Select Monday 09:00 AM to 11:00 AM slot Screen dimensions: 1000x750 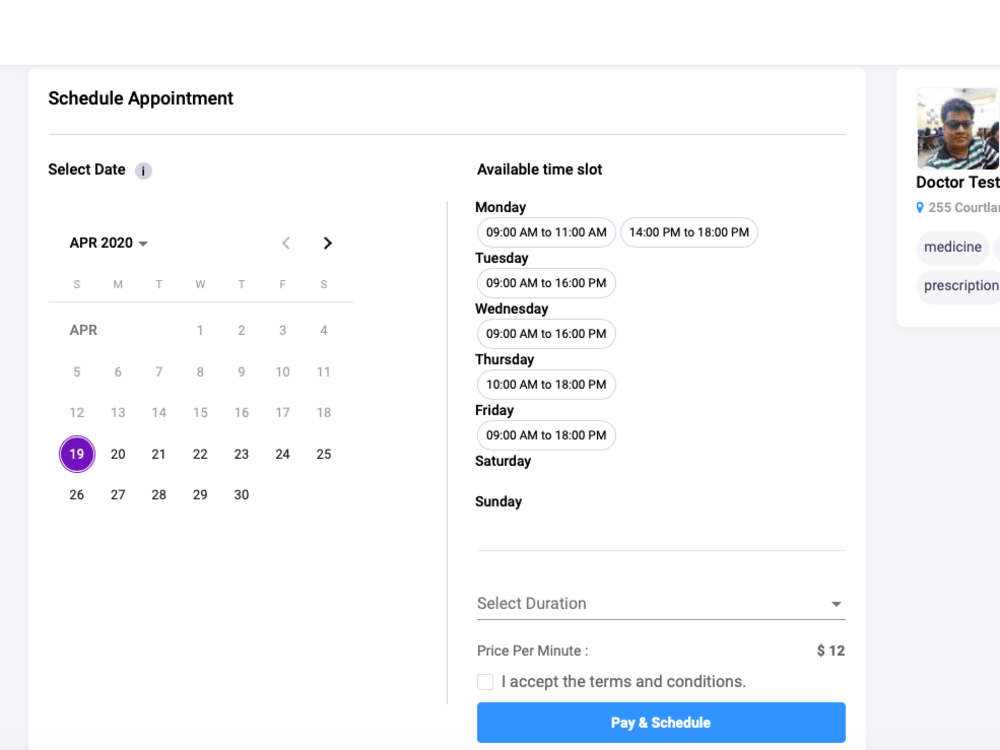(x=546, y=232)
